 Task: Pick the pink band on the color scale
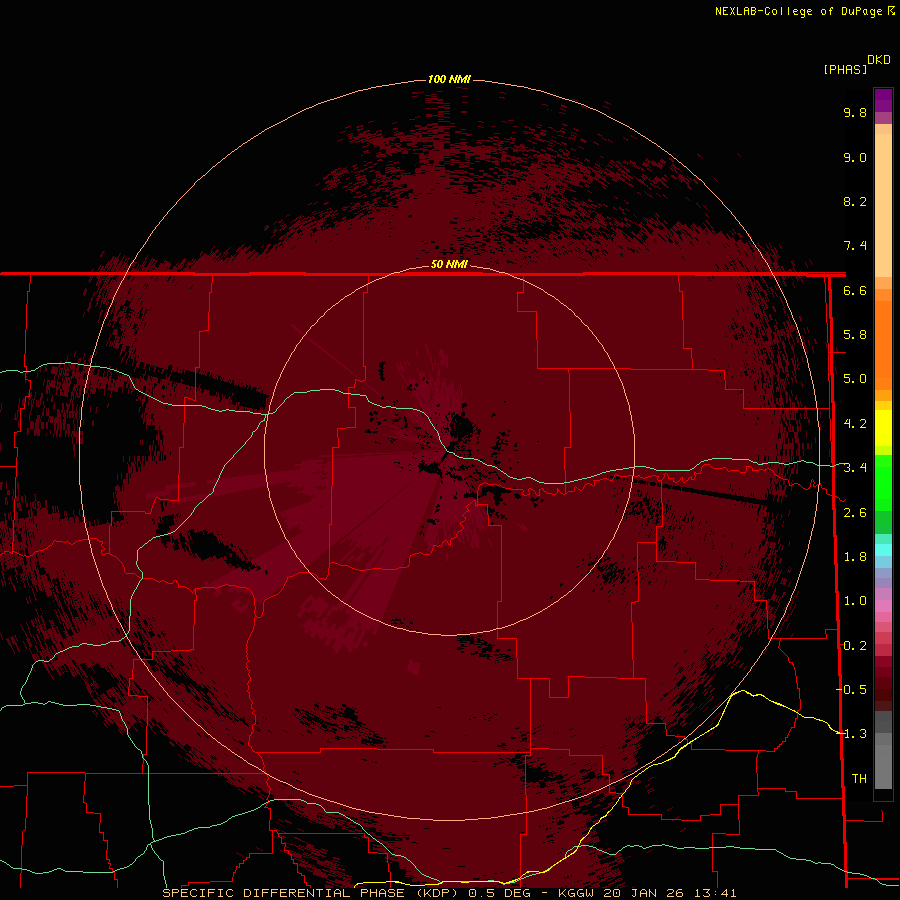coord(883,606)
